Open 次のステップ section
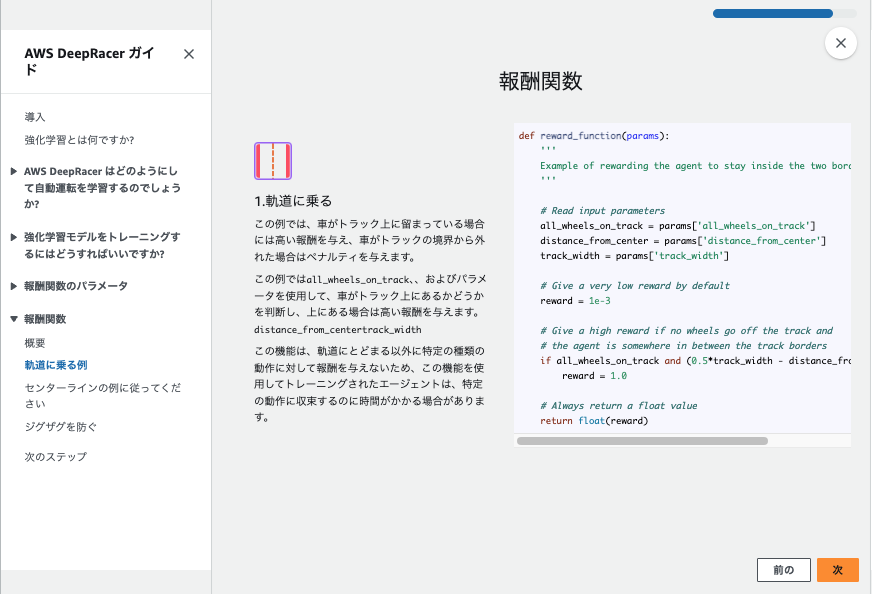872x594 pixels. click(56, 457)
